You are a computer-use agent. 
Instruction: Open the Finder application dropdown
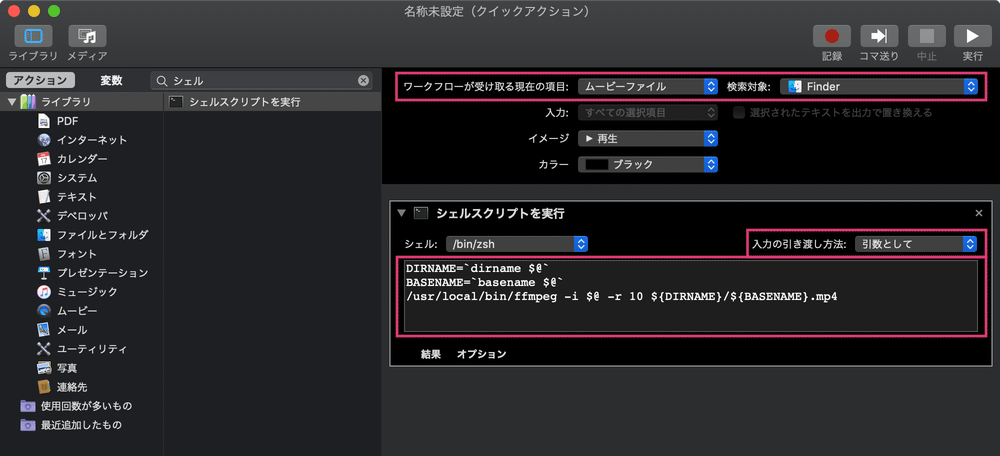point(879,87)
